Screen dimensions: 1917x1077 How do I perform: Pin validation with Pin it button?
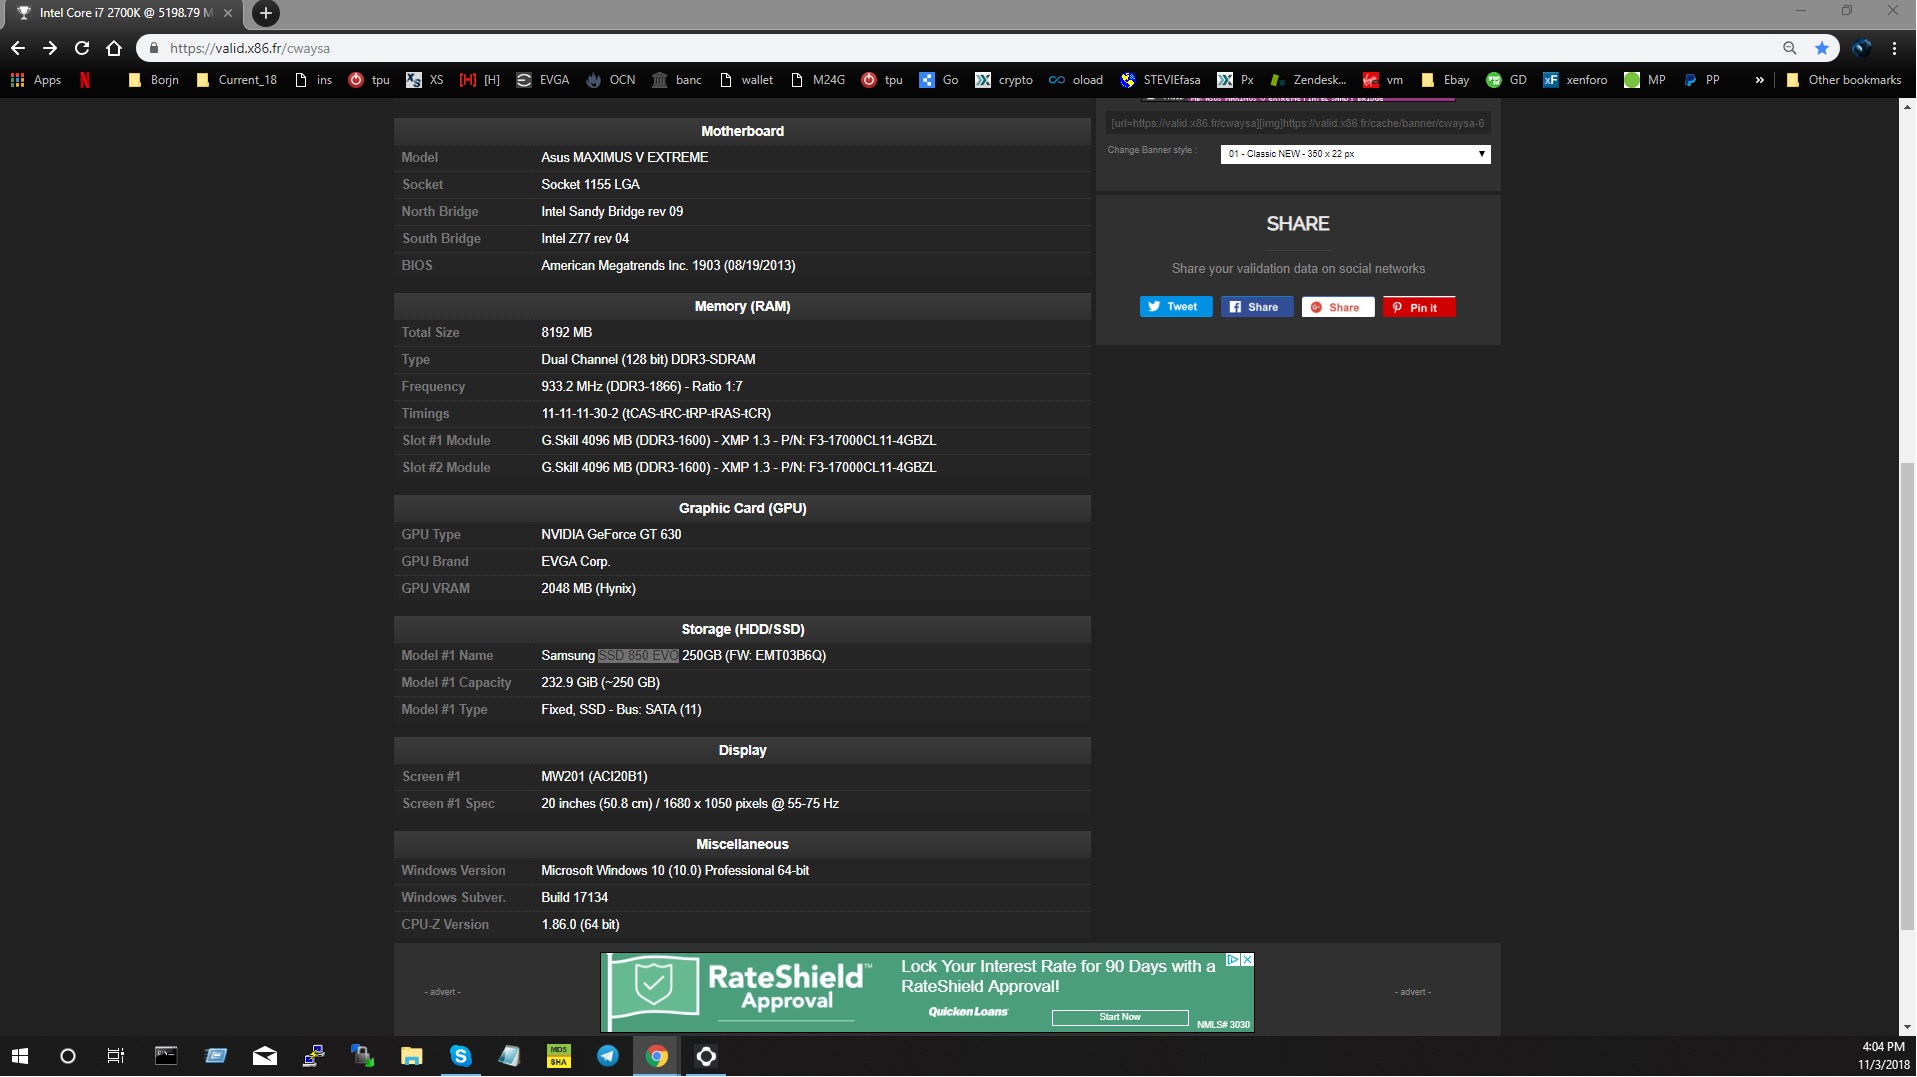pos(1419,307)
